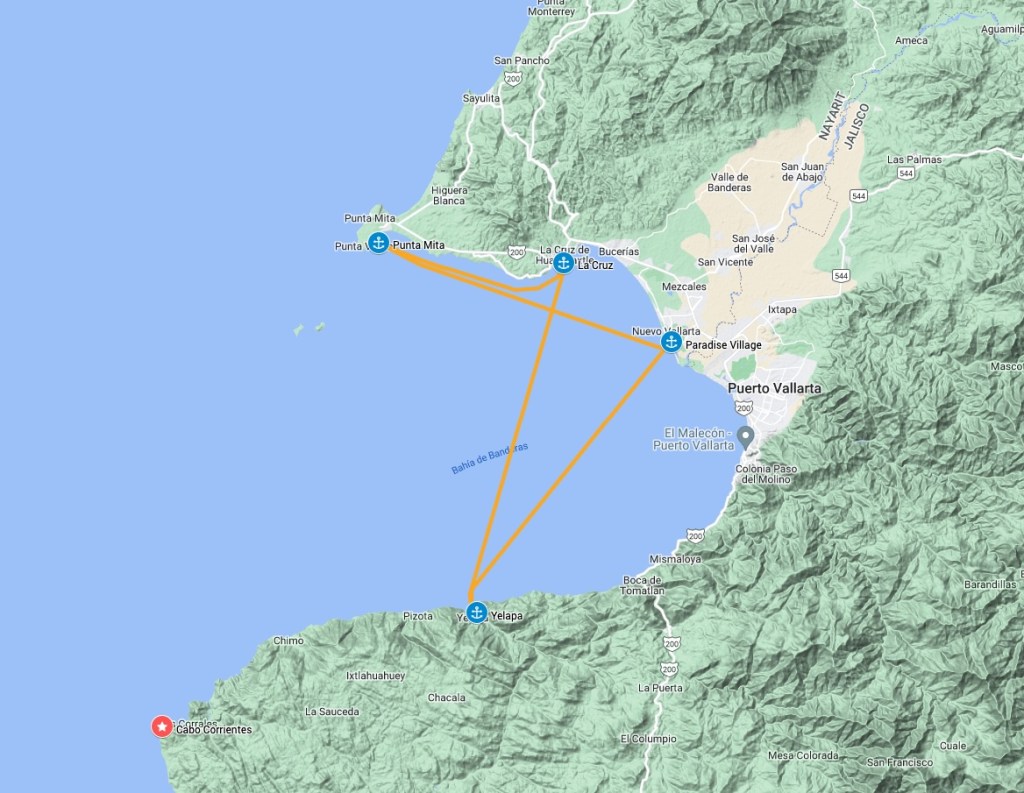The height and width of the screenshot is (793, 1024).
Task: Click the Bahía de Banderas water label
Action: tap(489, 458)
